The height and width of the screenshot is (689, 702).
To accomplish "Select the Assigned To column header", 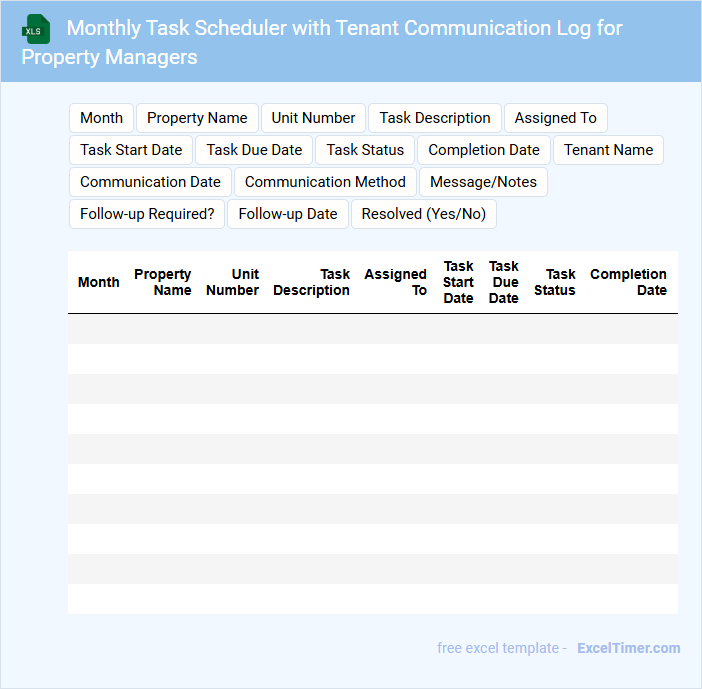I will [x=395, y=282].
